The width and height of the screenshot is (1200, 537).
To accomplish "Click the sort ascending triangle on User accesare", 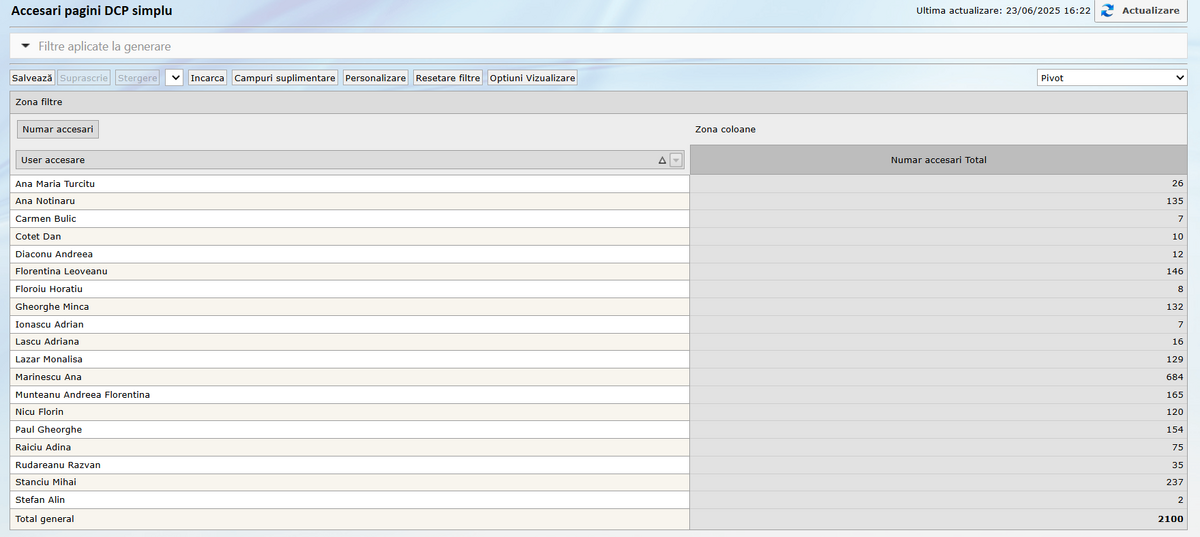I will tap(661, 160).
